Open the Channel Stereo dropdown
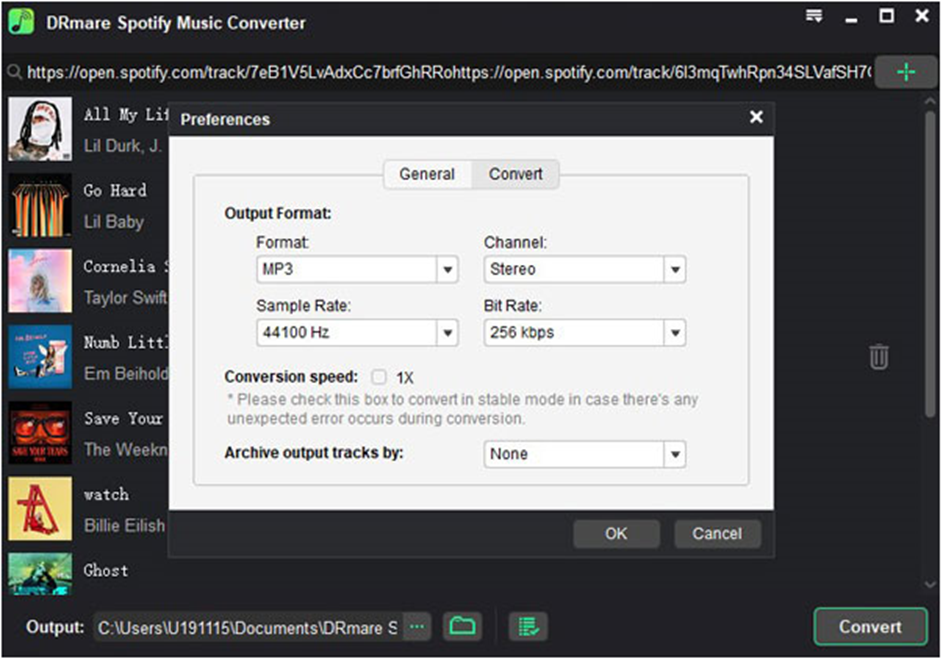943x659 pixels. [676, 270]
